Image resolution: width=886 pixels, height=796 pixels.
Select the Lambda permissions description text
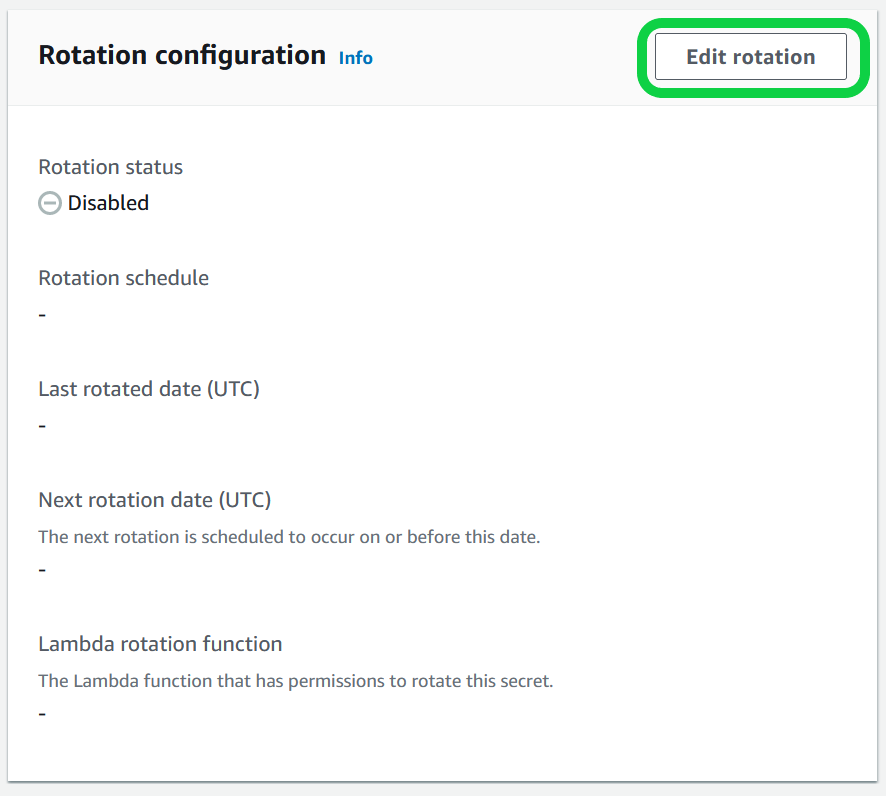(295, 681)
